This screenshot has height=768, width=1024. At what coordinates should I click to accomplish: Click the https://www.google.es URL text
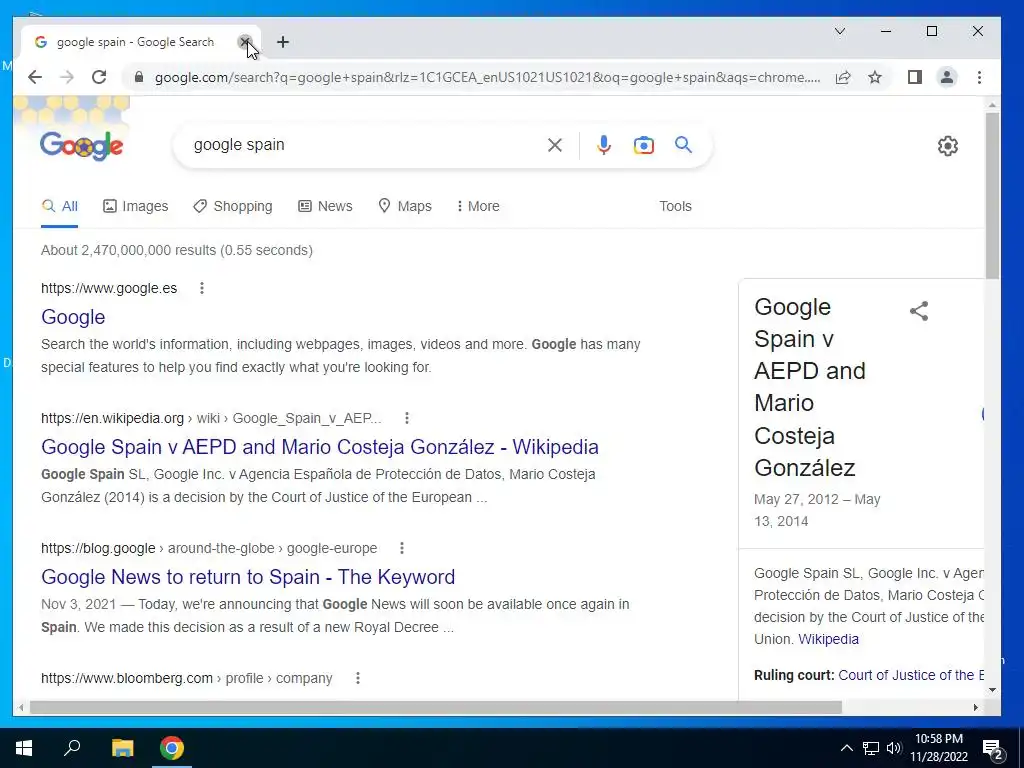[109, 288]
